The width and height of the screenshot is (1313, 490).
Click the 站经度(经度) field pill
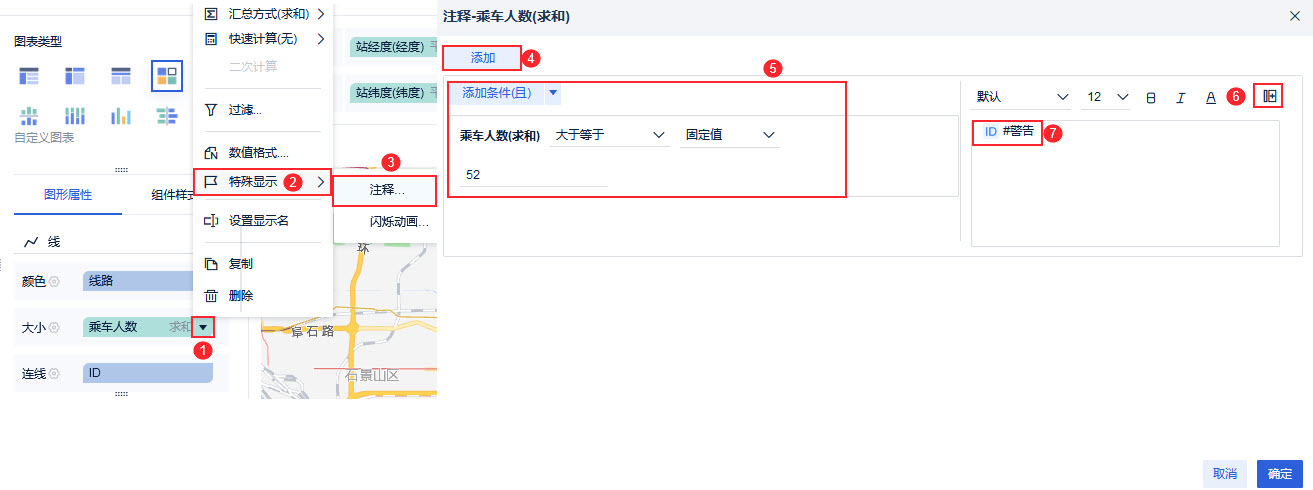392,46
